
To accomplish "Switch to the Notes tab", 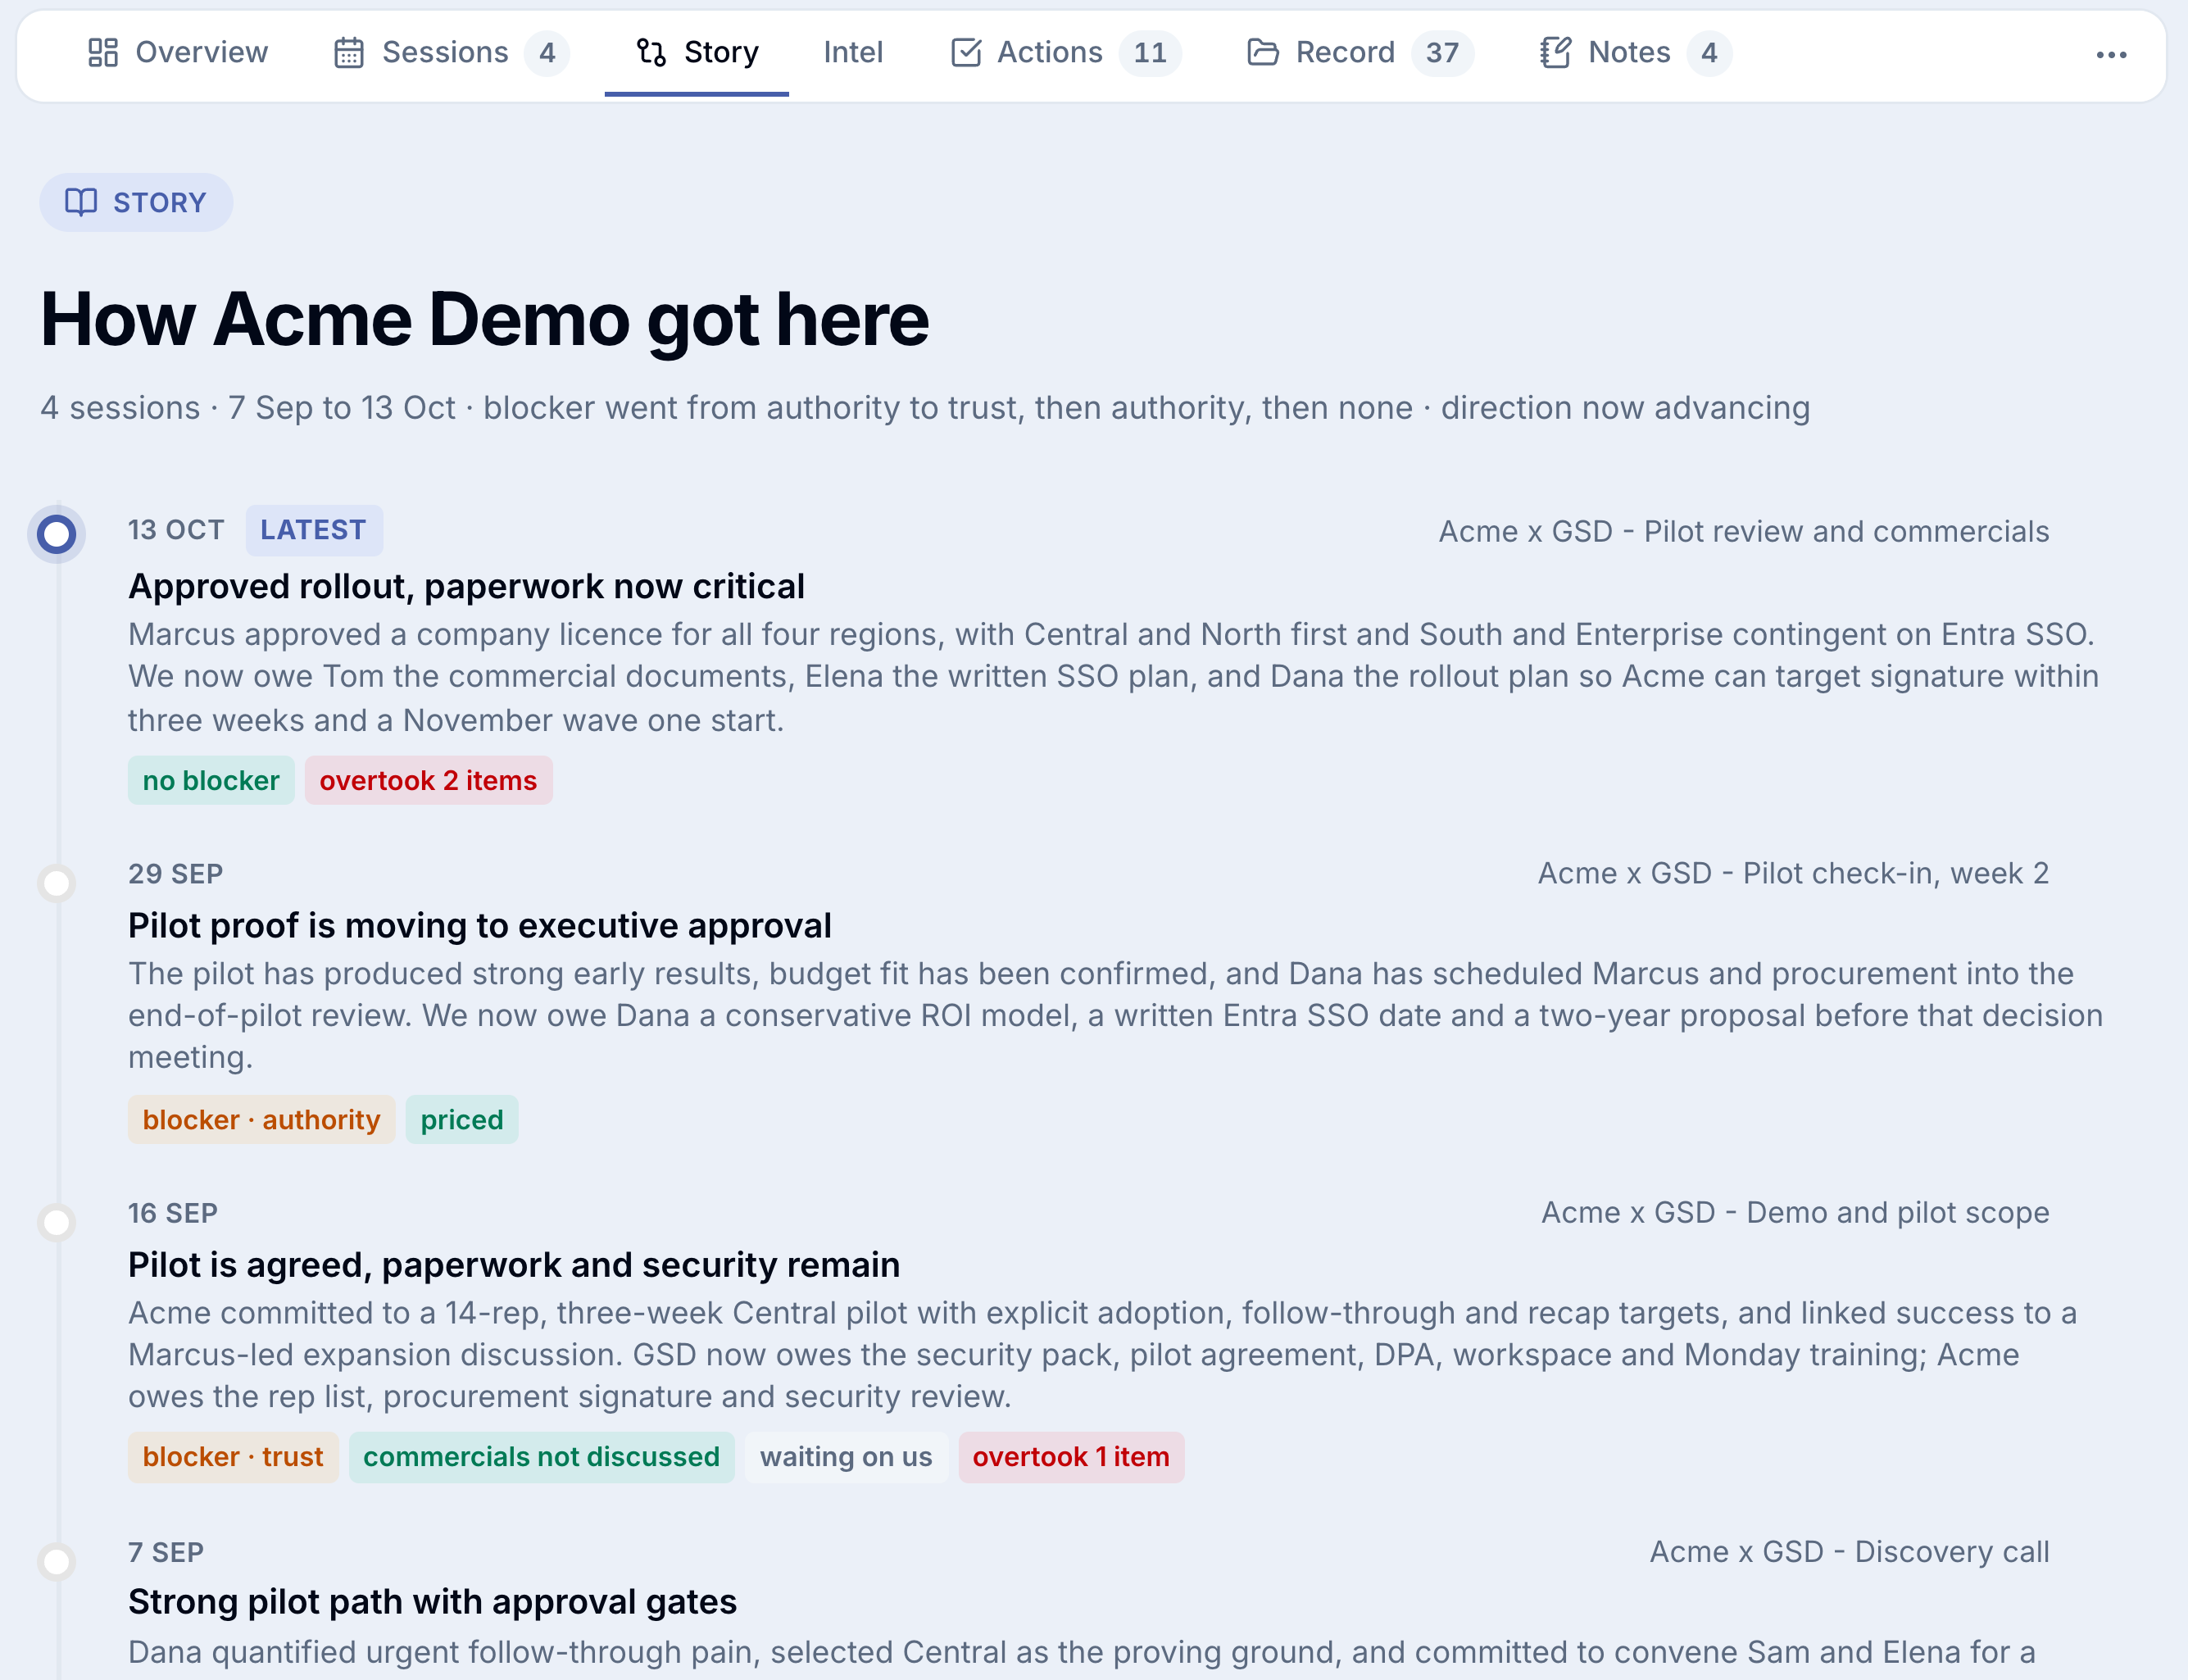I will 1635,52.
